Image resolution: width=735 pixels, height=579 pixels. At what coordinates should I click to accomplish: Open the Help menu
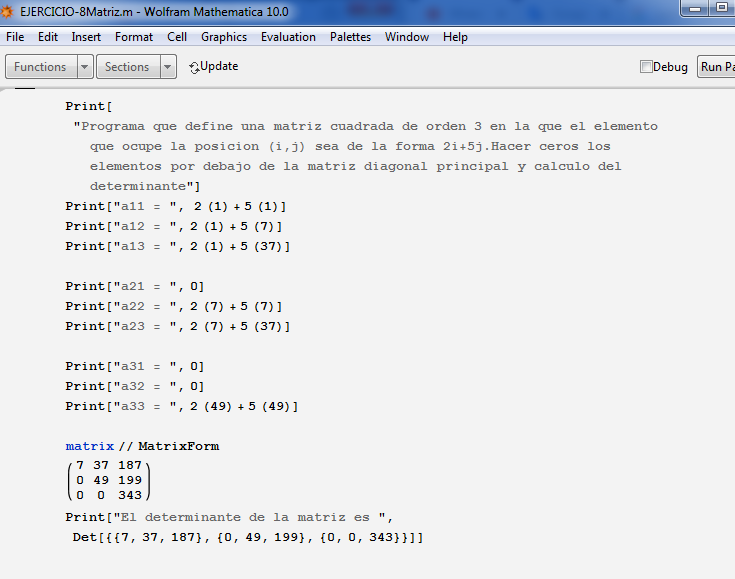(x=455, y=37)
